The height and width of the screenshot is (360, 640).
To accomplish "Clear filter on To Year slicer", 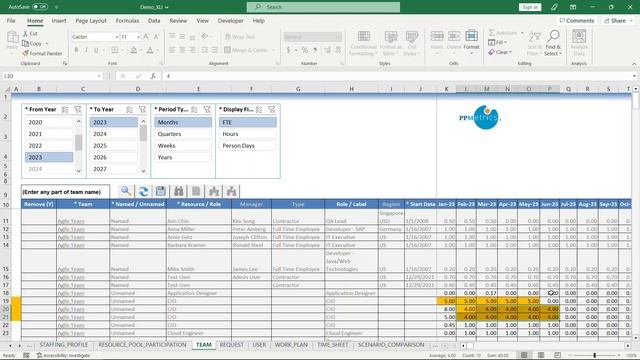I will (142, 109).
